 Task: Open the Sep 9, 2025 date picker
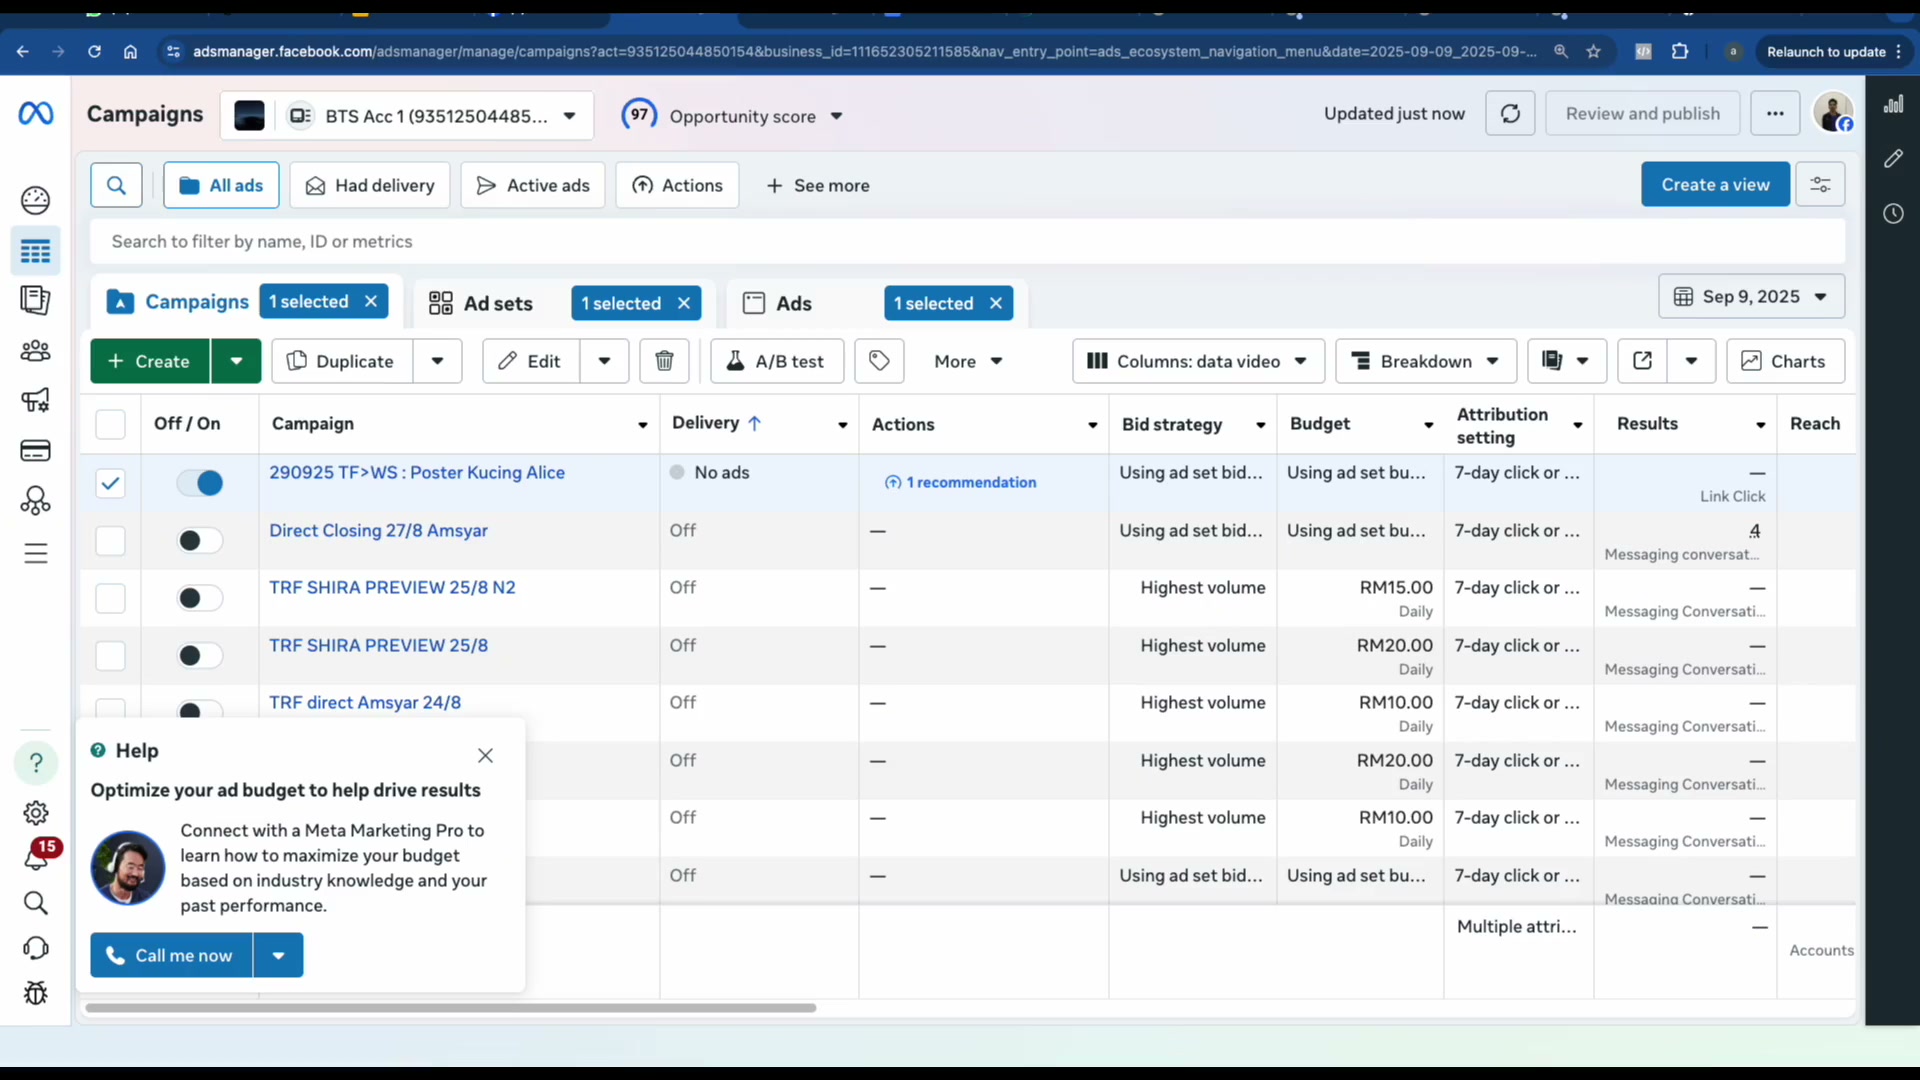(x=1751, y=297)
